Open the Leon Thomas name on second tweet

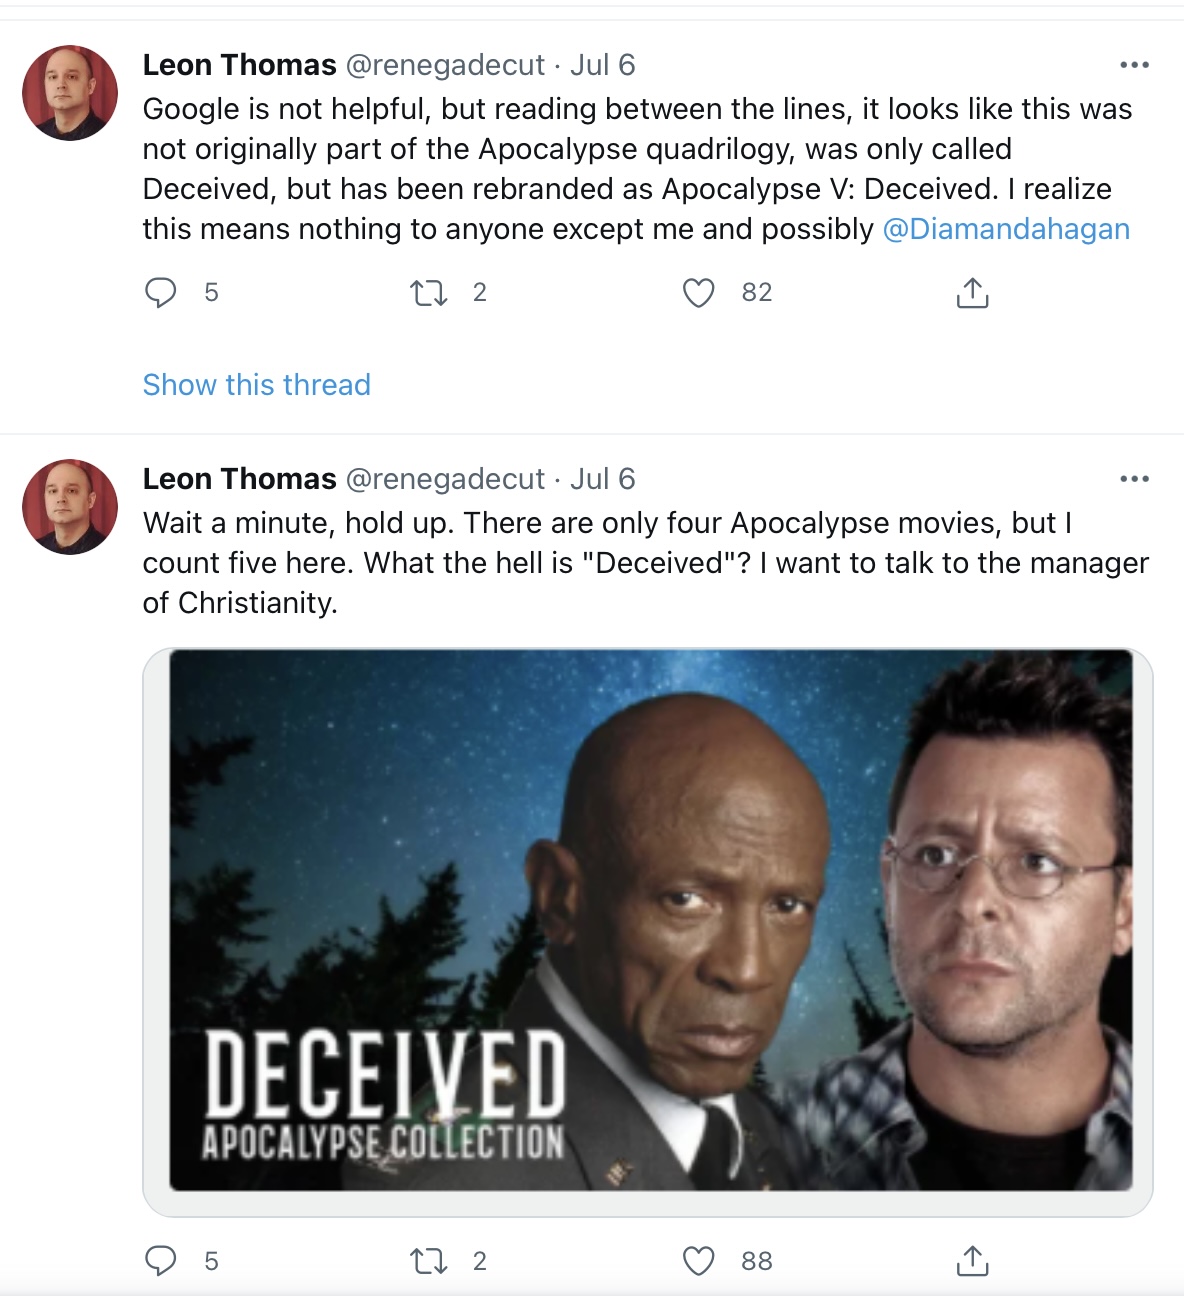(240, 479)
